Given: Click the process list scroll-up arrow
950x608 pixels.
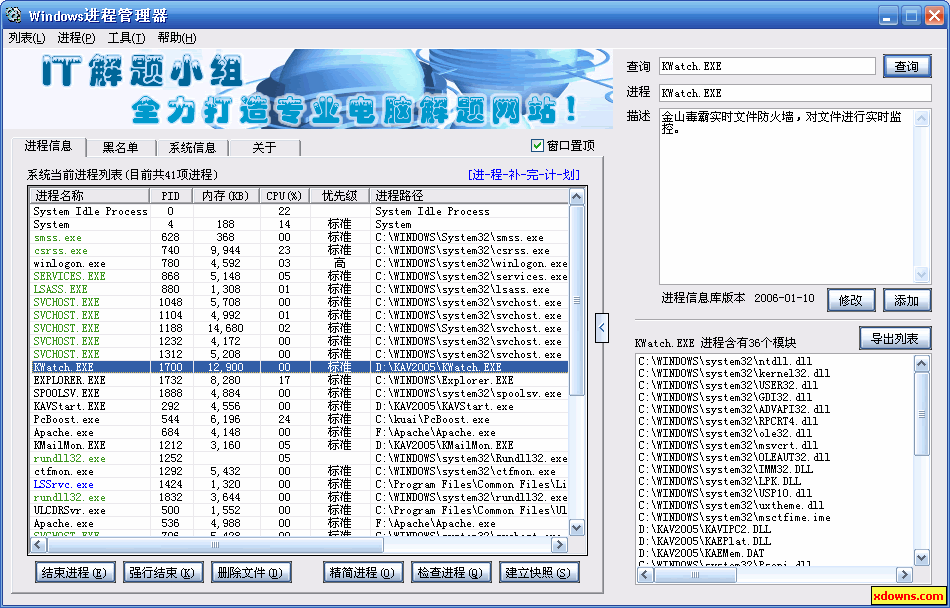Looking at the screenshot, I should [576, 196].
